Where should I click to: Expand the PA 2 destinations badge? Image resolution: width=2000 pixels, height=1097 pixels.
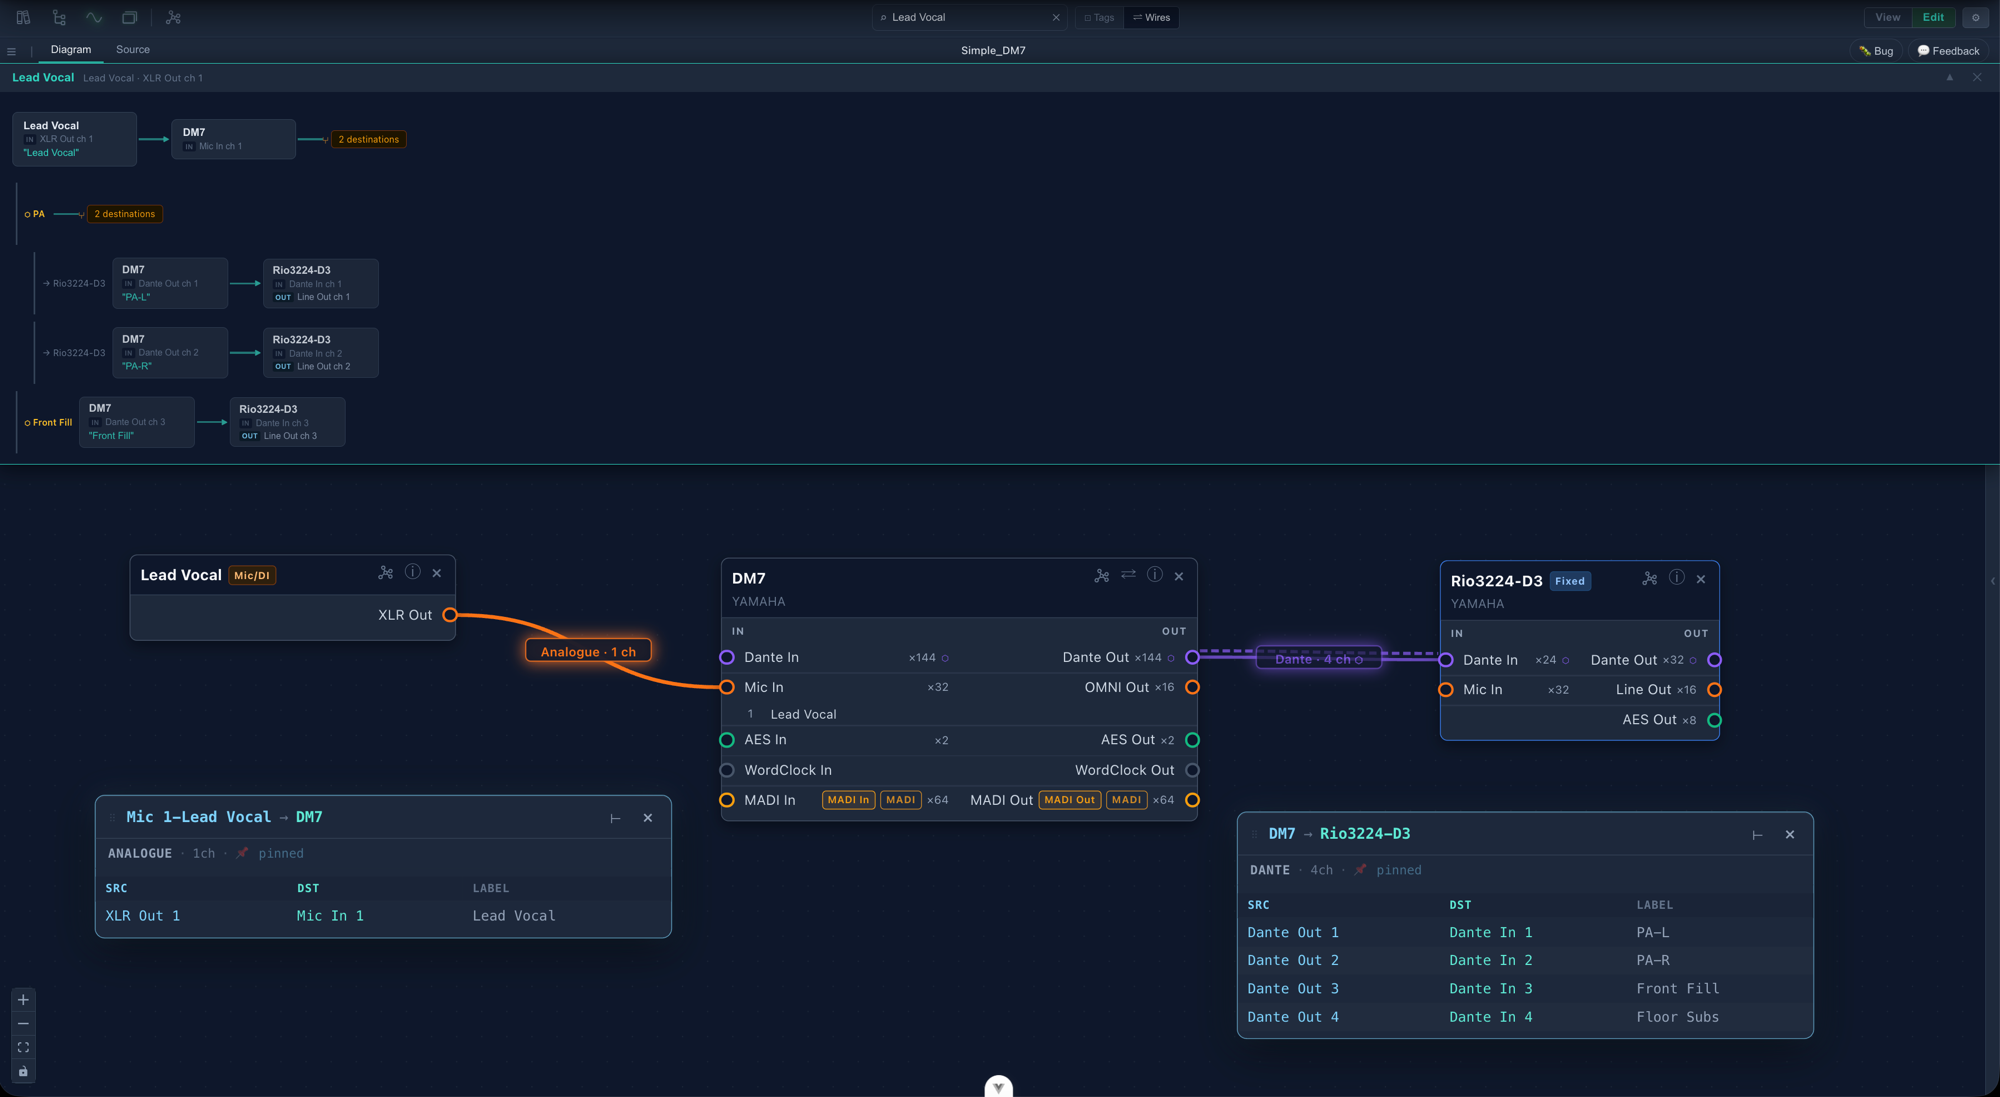click(x=125, y=214)
